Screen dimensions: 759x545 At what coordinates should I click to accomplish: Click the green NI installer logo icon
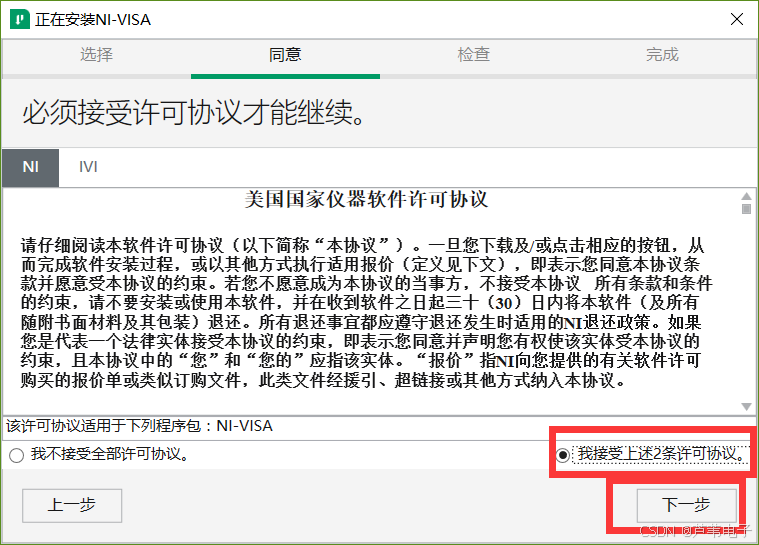point(19,19)
